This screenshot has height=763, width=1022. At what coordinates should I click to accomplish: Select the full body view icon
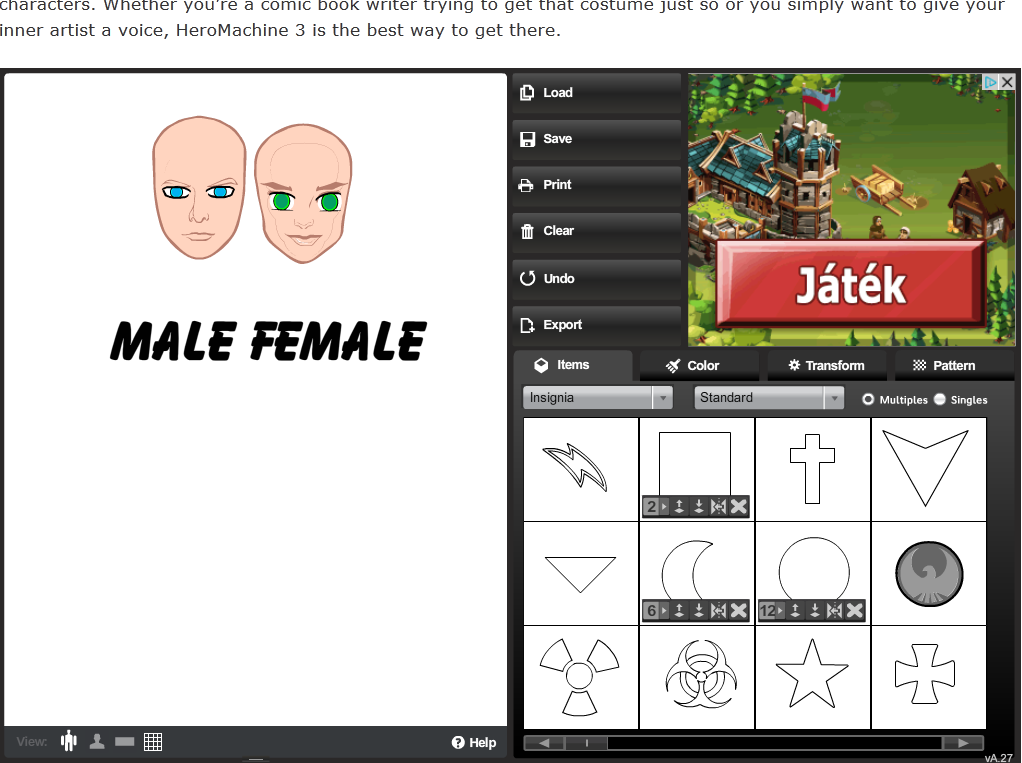click(69, 741)
